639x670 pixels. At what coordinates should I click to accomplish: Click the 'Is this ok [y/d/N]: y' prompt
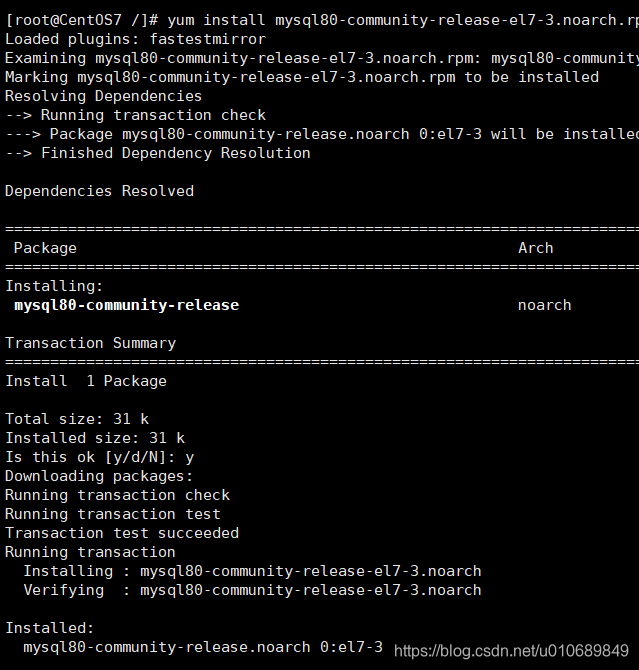coord(100,457)
